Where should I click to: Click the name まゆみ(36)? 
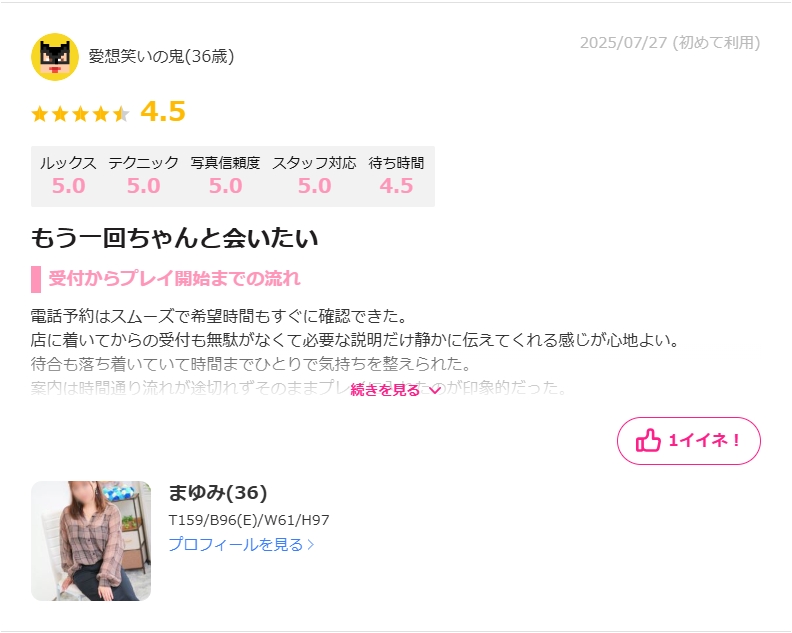point(218,493)
